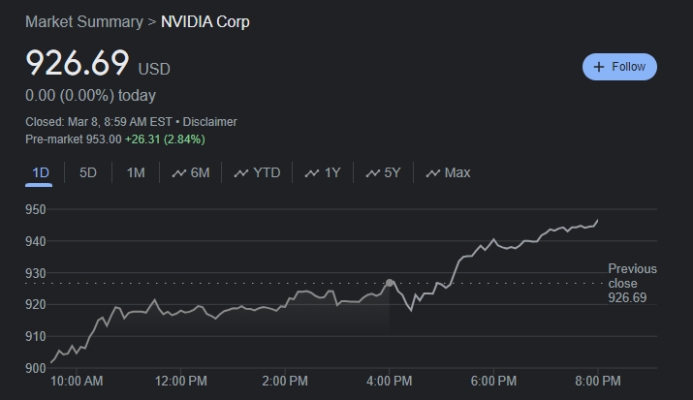Click the trend icon beside 5Y

[373, 173]
